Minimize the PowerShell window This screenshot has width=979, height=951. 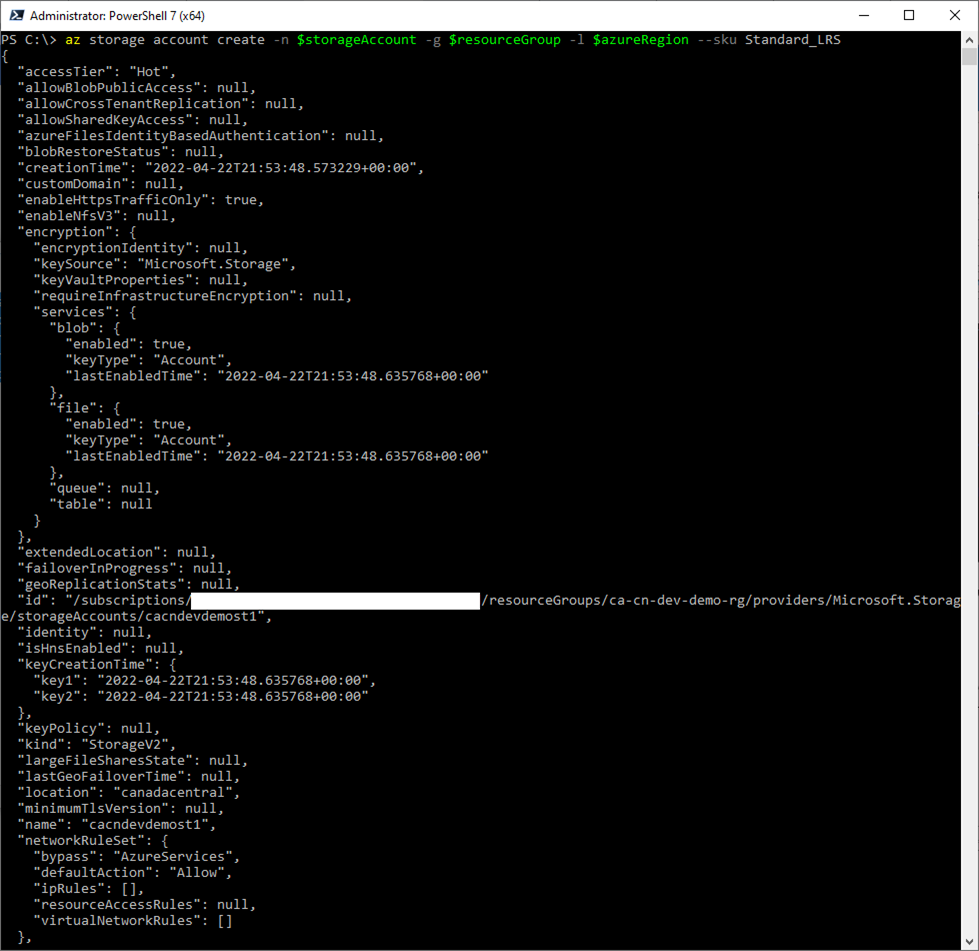(862, 15)
